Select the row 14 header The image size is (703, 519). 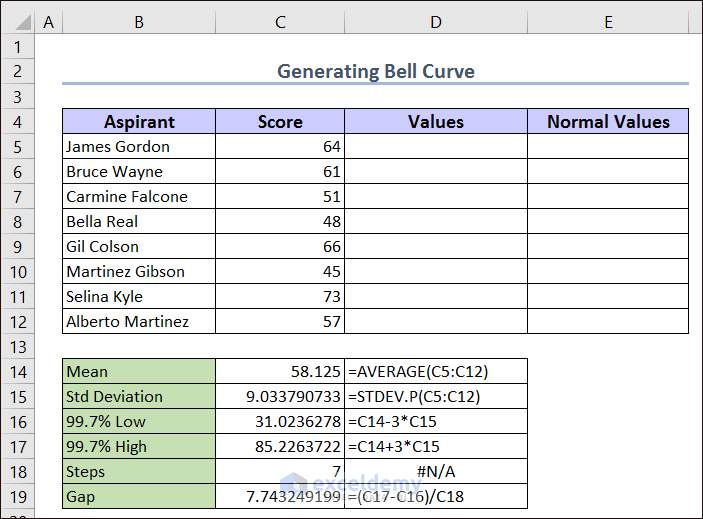coord(18,371)
